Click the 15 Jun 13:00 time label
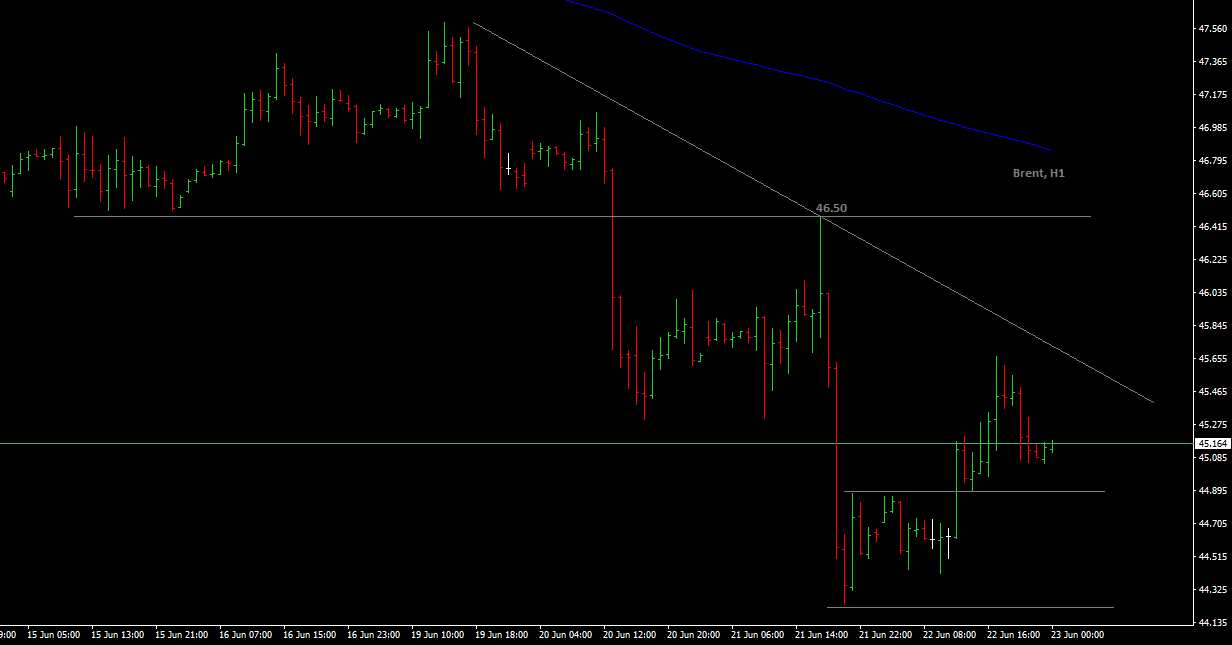The height and width of the screenshot is (645, 1232). 117,634
